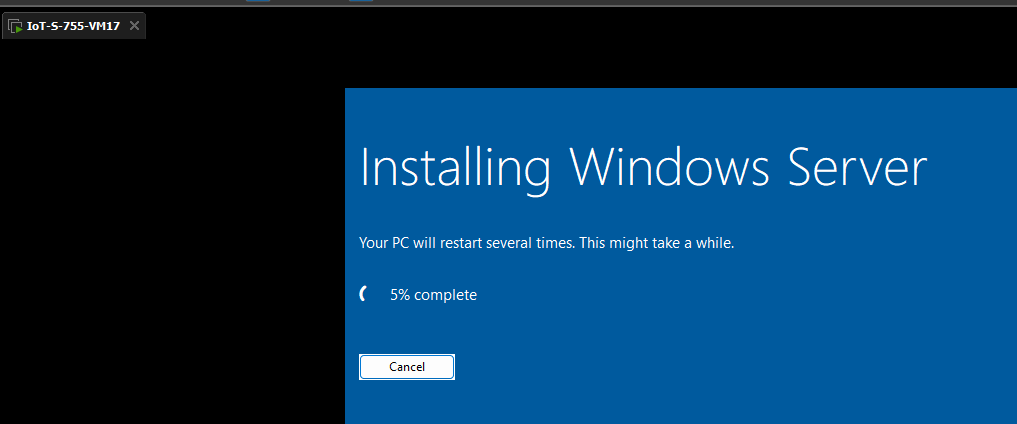Click the "Your PC will restart several times" message
1017x424 pixels.
[x=546, y=244]
